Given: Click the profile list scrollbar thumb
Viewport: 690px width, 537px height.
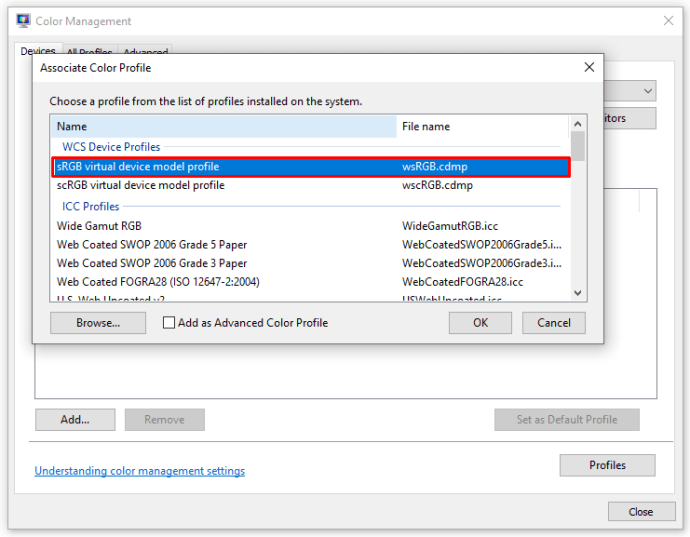Looking at the screenshot, I should point(577,147).
